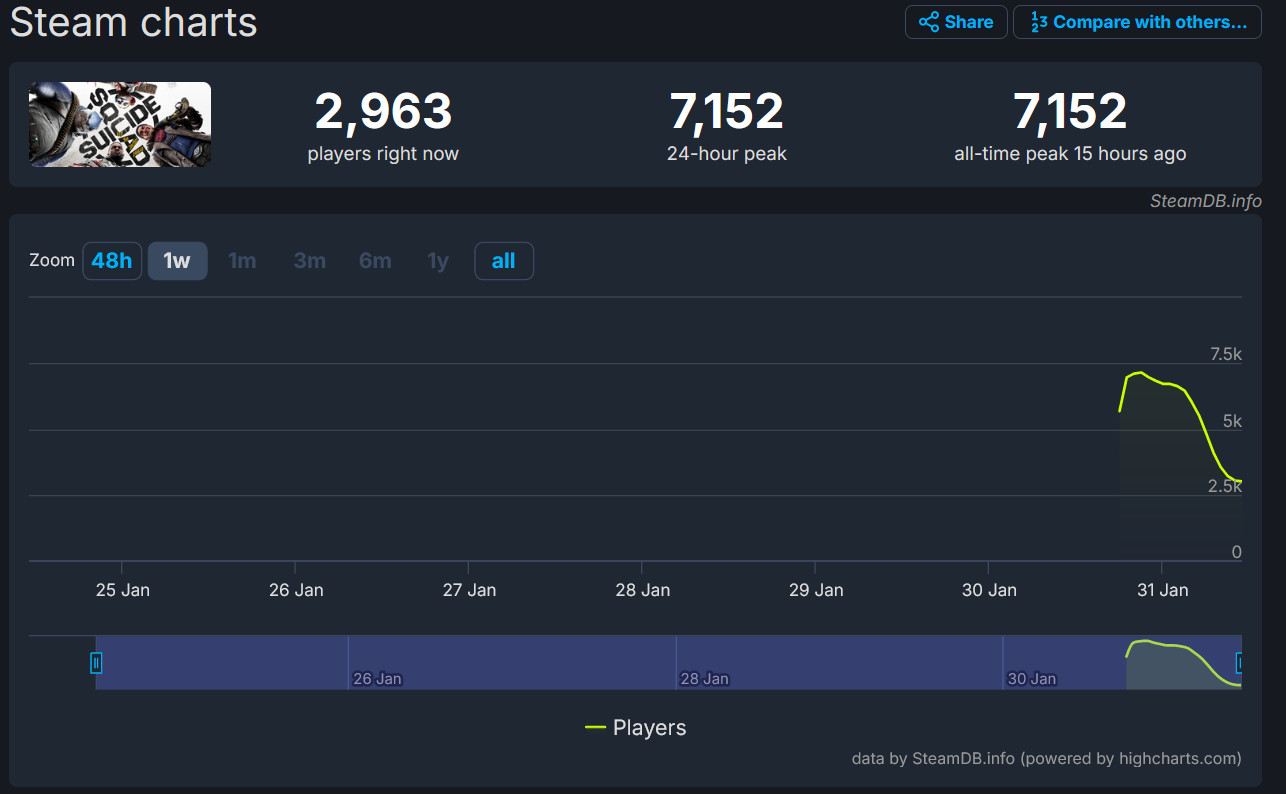Viewport: 1286px width, 794px height.
Task: Click the 7.5k y-axis label
Action: 1225,354
